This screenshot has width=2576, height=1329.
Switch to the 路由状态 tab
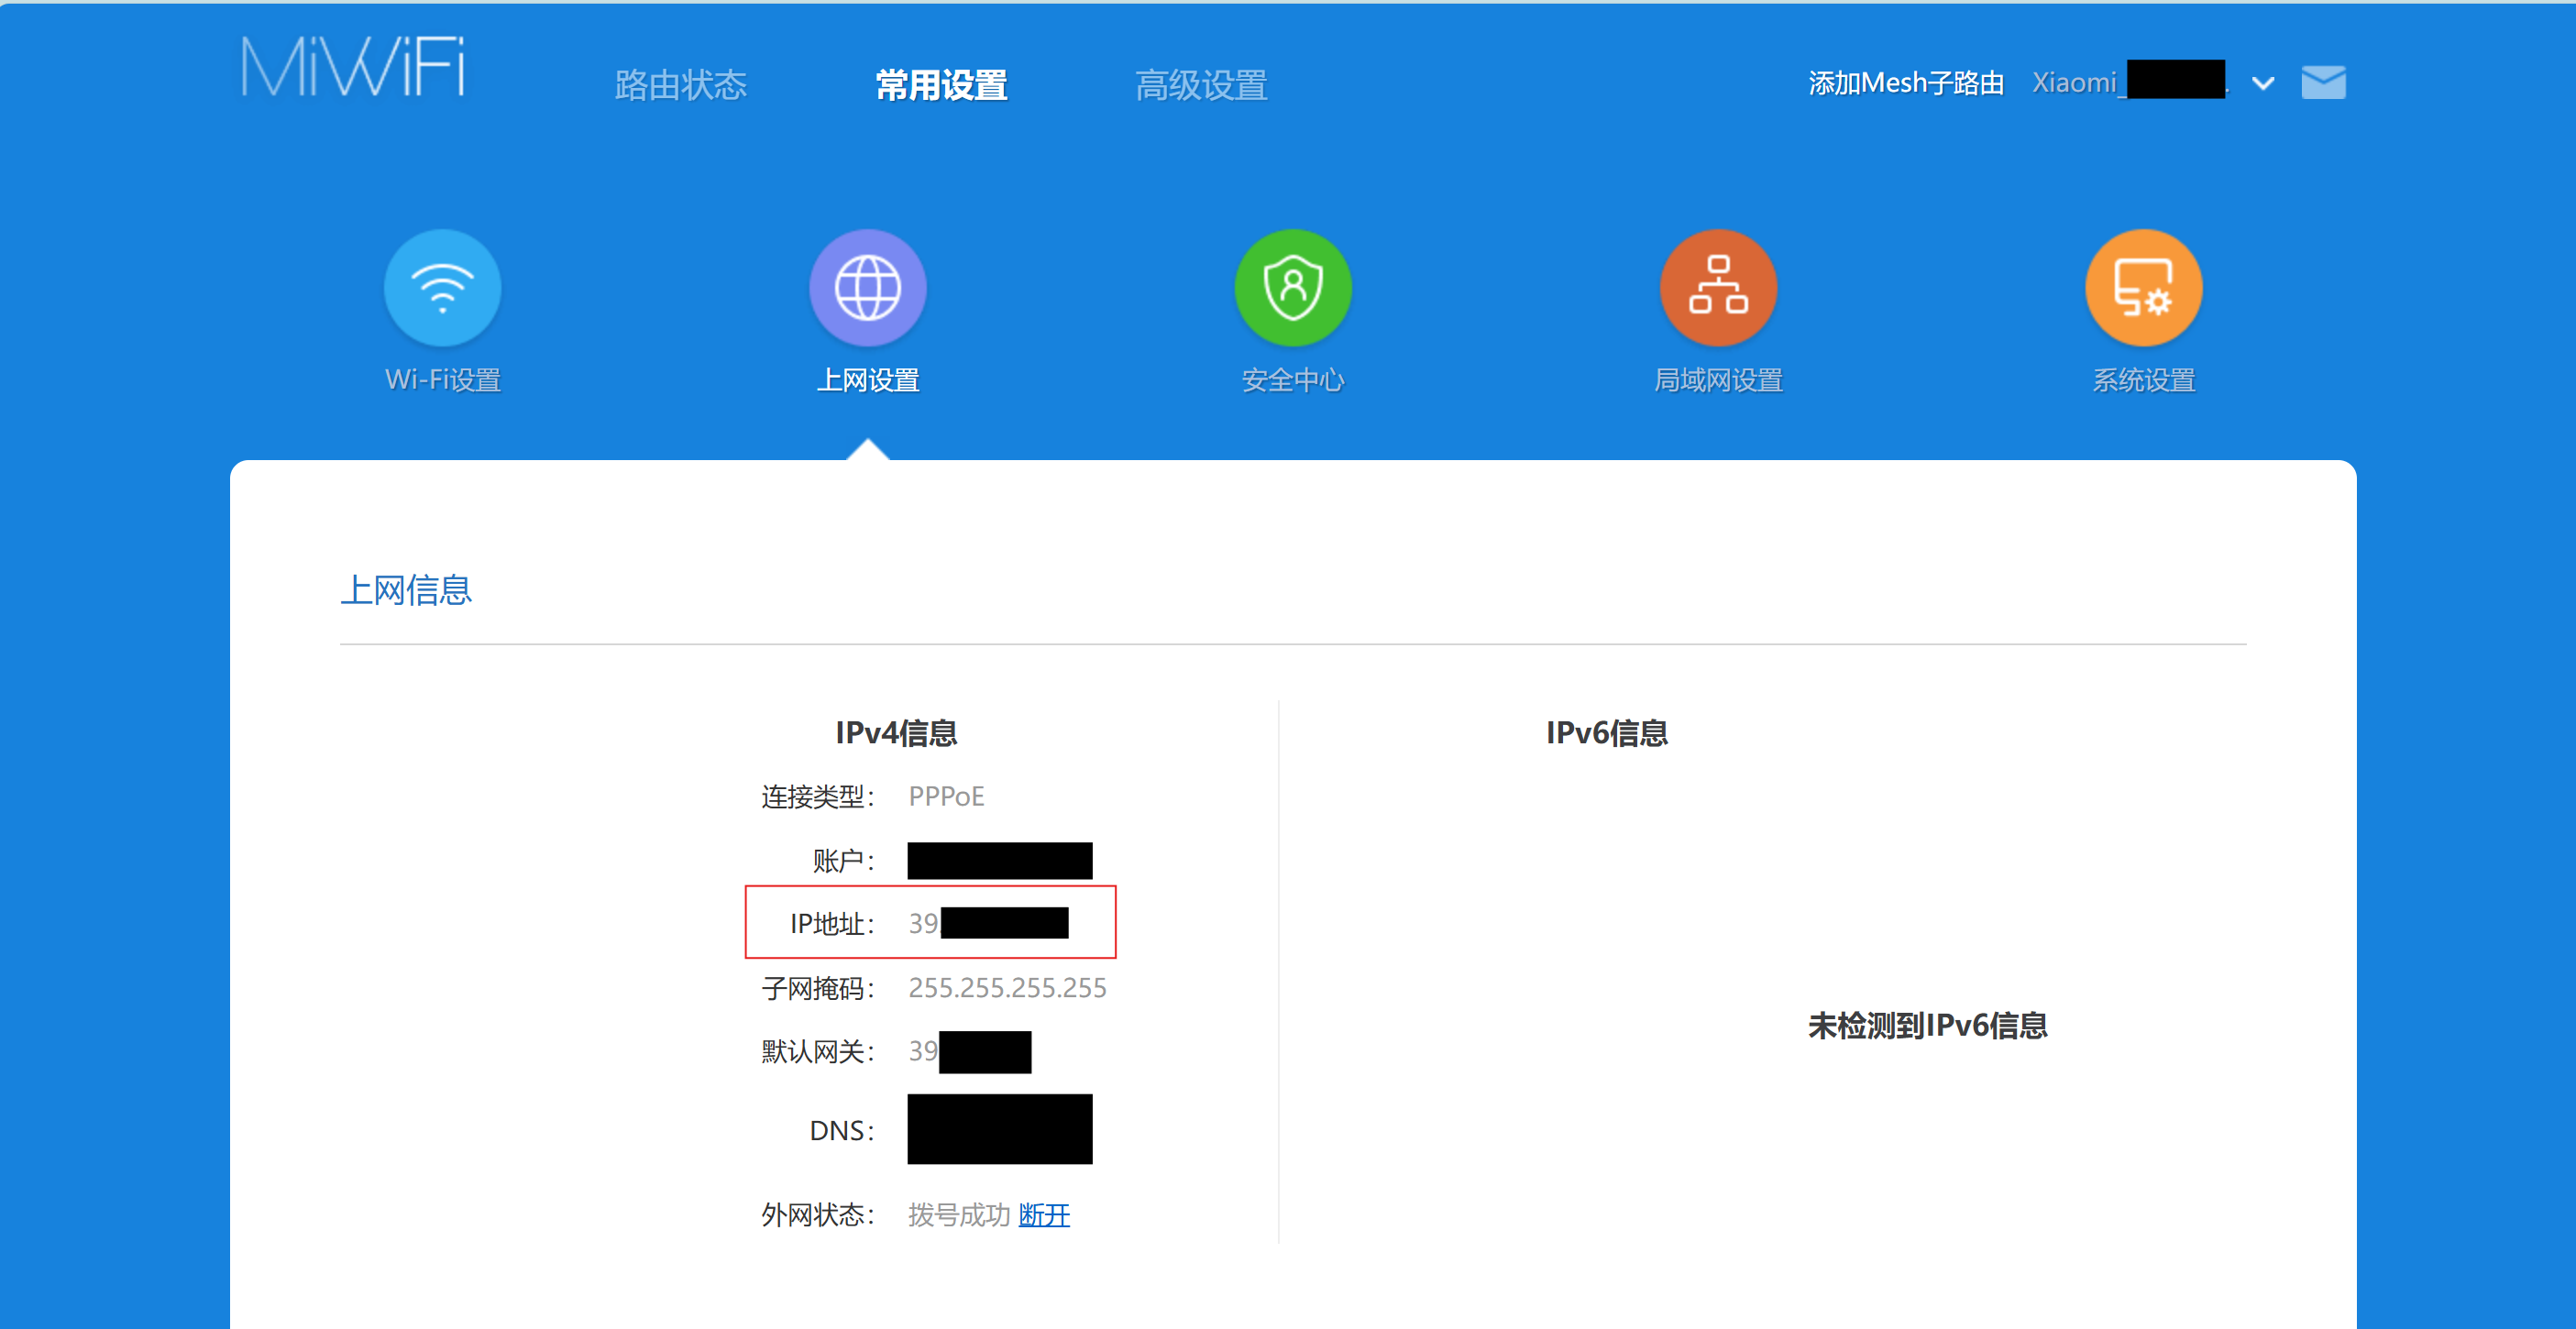click(680, 85)
